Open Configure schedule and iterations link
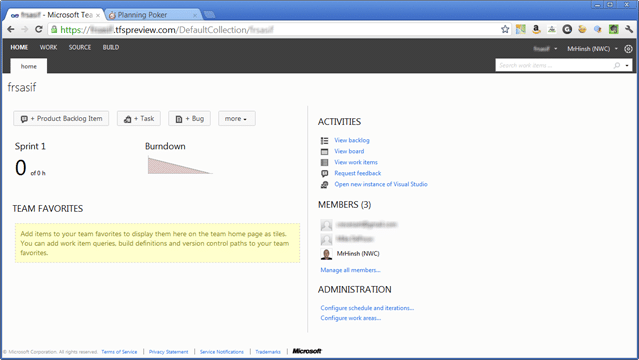Screen dimensions: 639x360 click(x=367, y=308)
